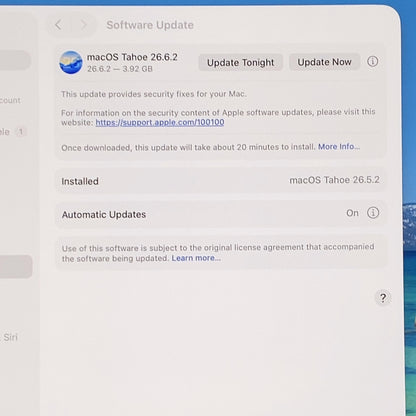The height and width of the screenshot is (416, 416).
Task: Select the Installed macOS Tahoe 26.5.2 row
Action: 220,181
